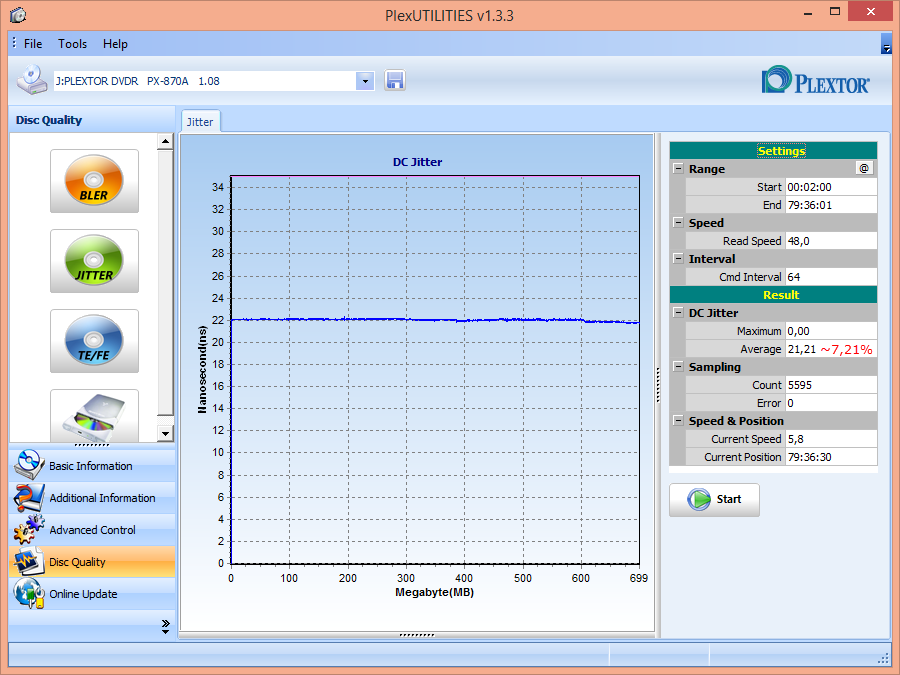Click the Disc Quality list scroll up arrow

165,141
